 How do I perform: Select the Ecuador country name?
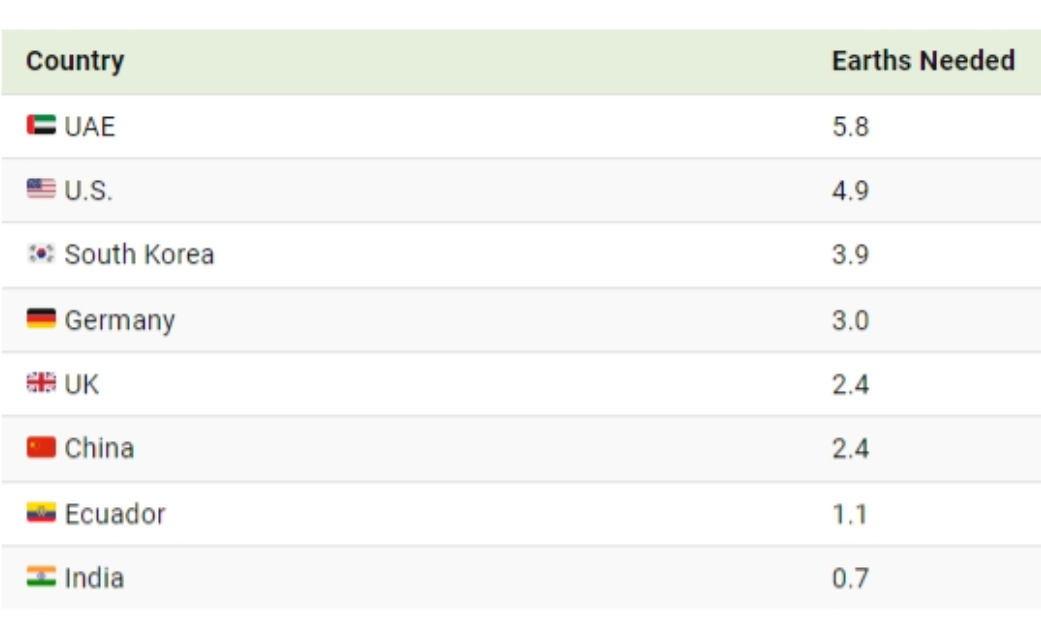pyautogui.click(x=115, y=514)
